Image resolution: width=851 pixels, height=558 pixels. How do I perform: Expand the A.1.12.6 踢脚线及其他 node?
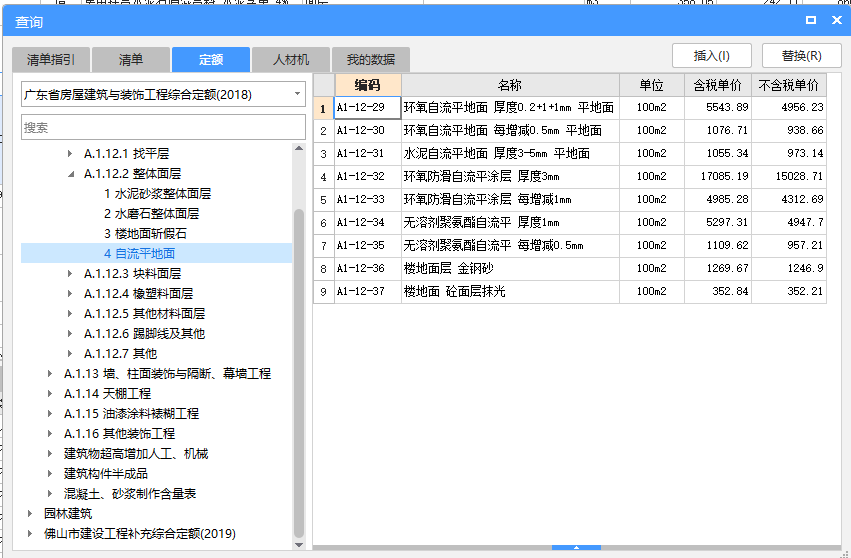70,334
